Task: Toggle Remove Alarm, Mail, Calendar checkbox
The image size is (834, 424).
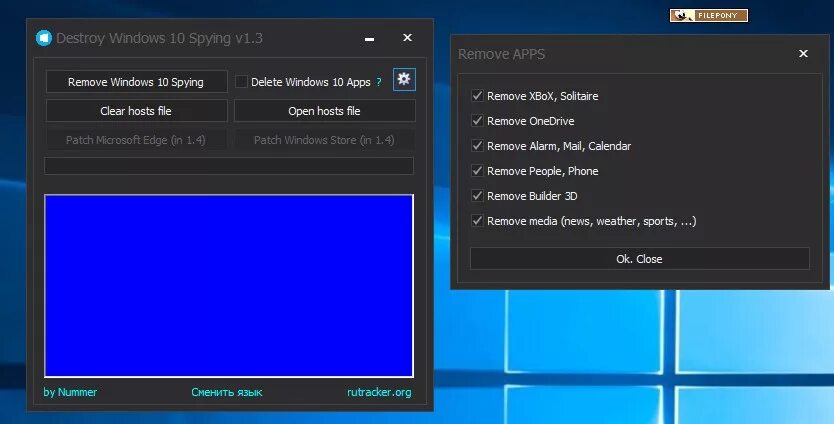Action: coord(477,146)
